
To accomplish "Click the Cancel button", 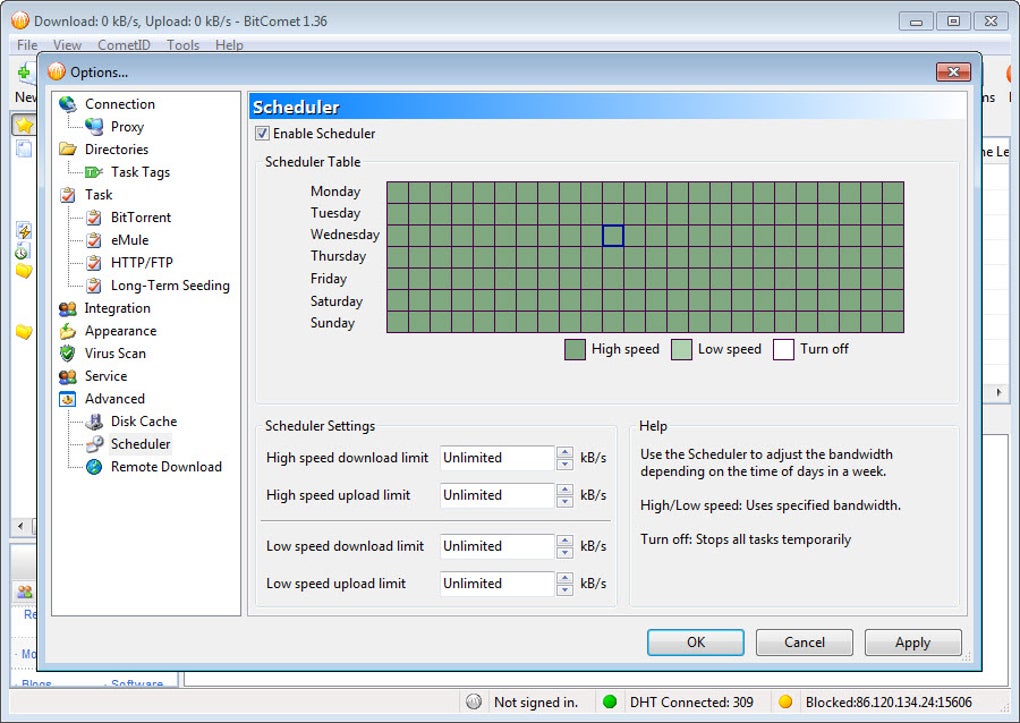I will [804, 642].
